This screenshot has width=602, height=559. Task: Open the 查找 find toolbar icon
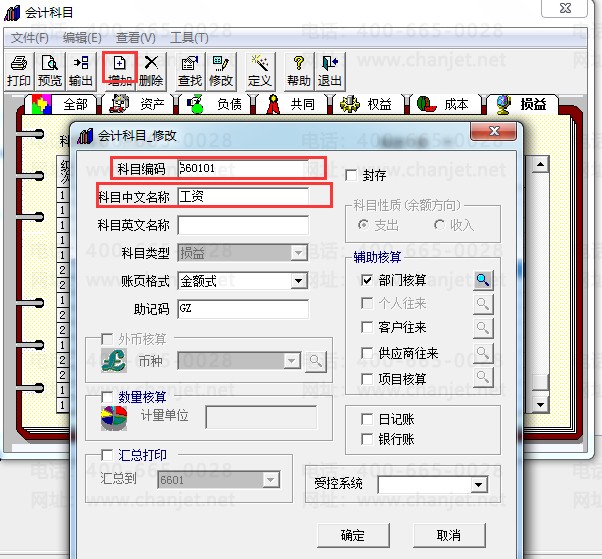click(190, 71)
